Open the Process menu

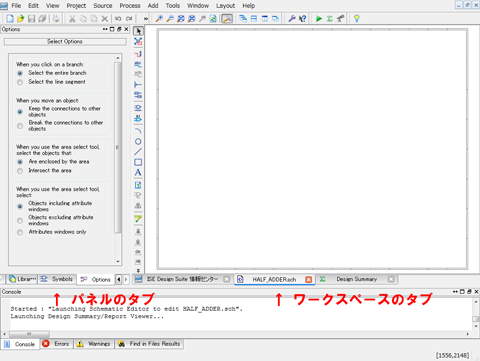[x=130, y=6]
